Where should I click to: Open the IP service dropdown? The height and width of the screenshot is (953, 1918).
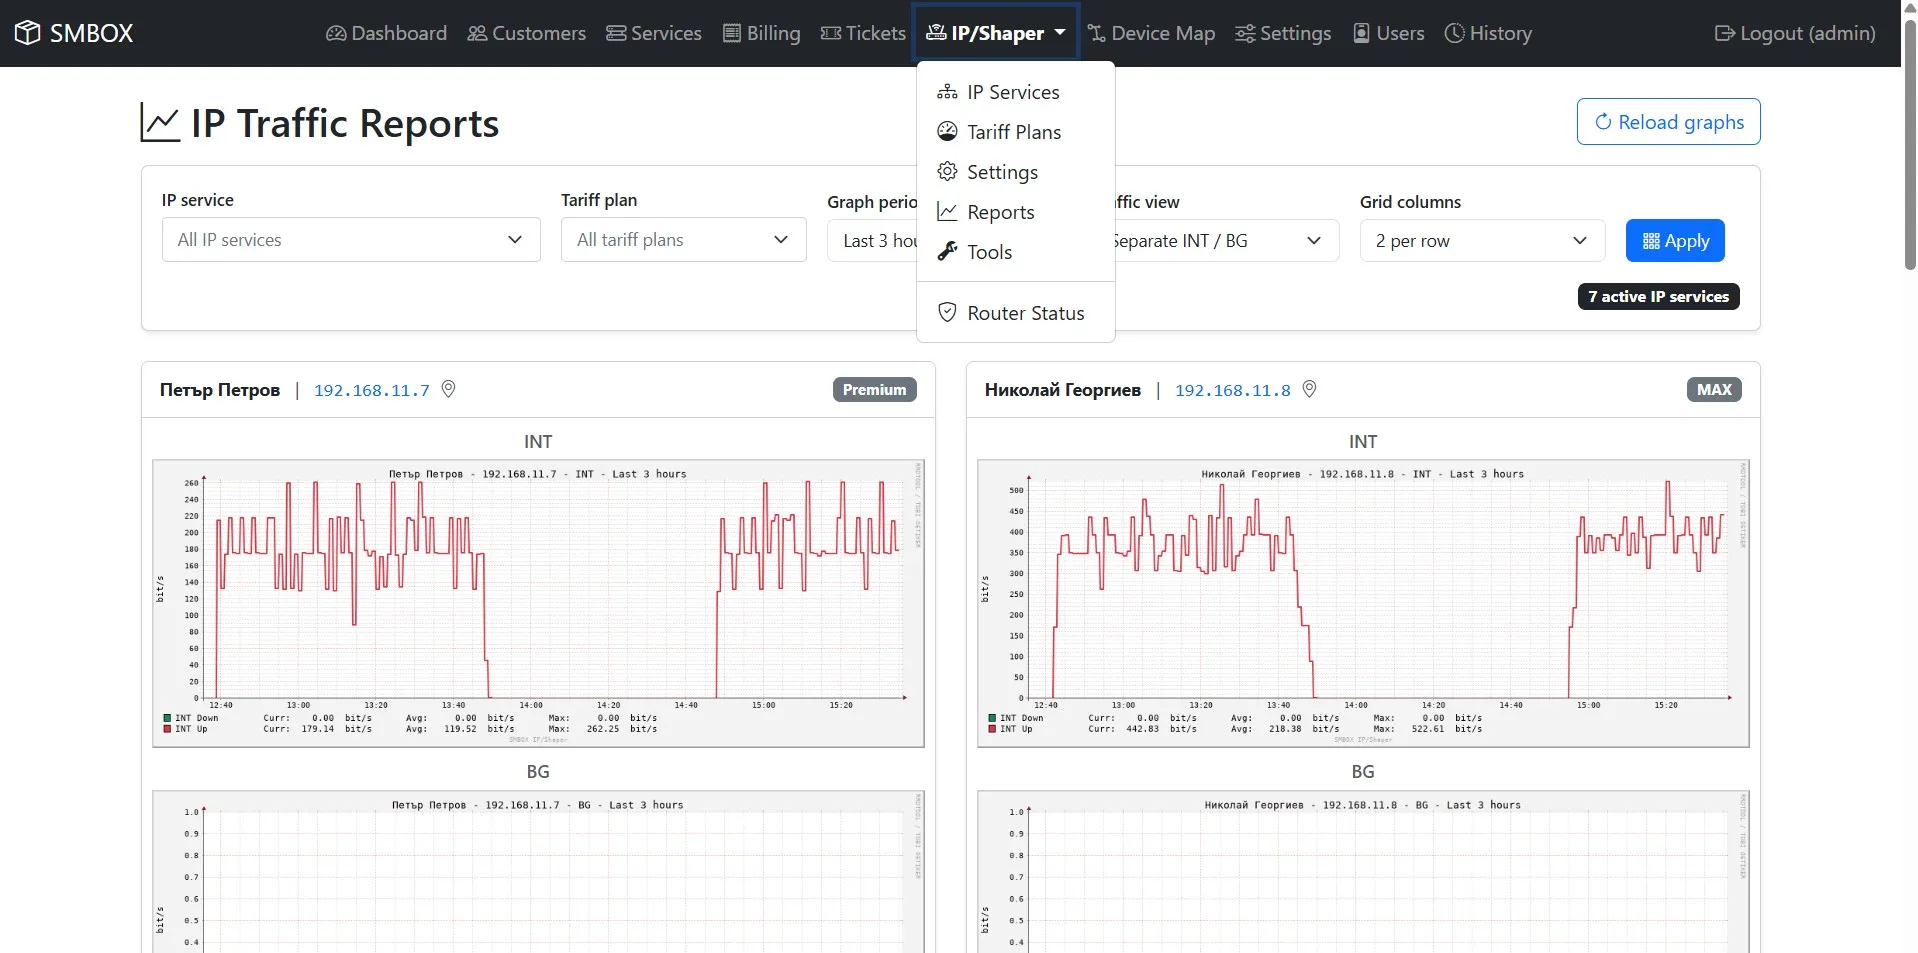click(x=351, y=240)
